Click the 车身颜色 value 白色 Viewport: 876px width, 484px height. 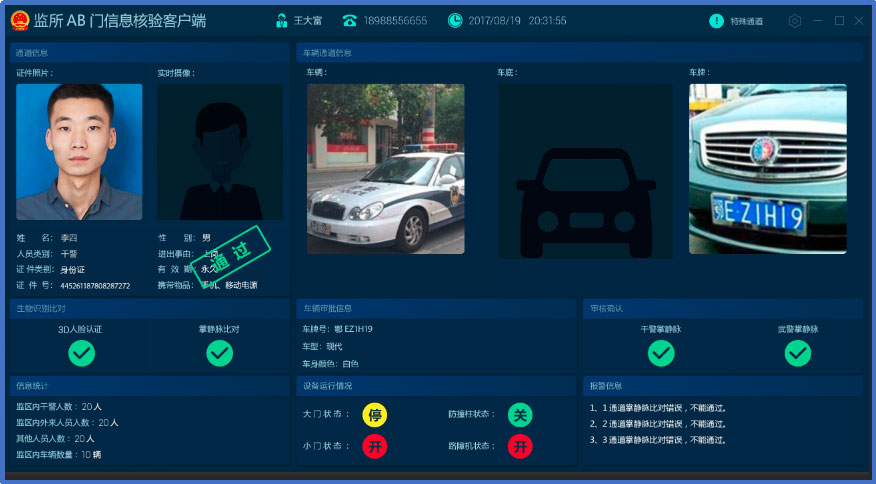[x=350, y=364]
